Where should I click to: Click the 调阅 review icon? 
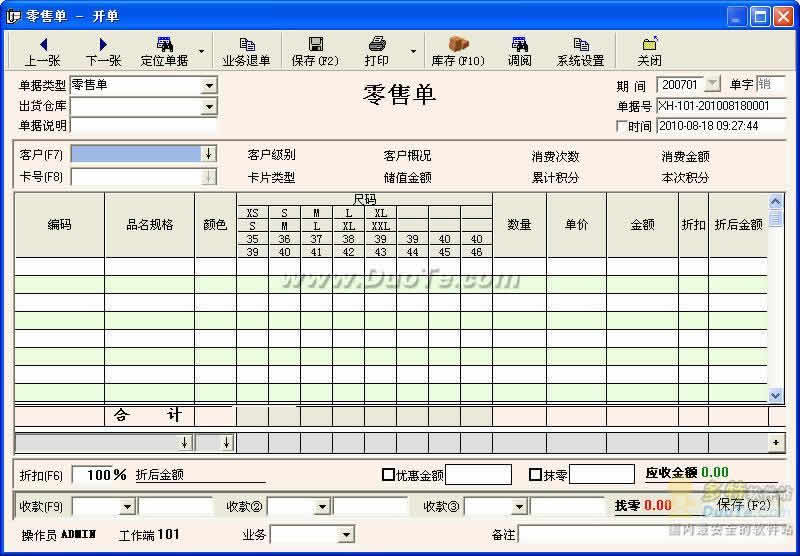click(x=520, y=44)
